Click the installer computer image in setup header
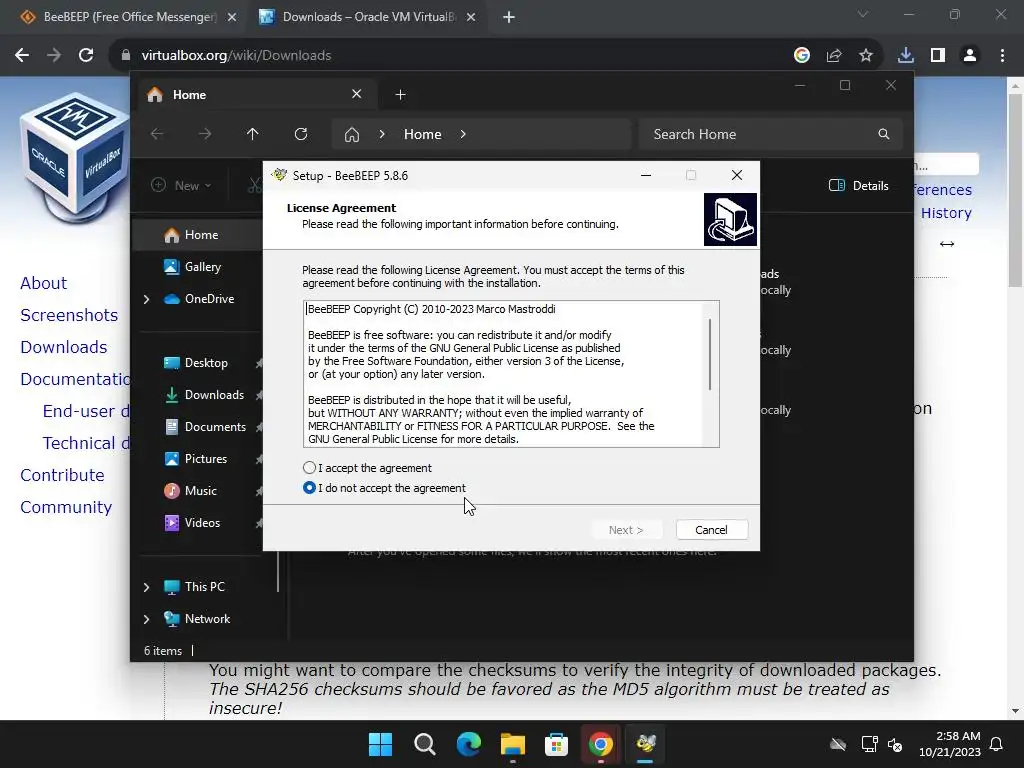 [x=730, y=219]
